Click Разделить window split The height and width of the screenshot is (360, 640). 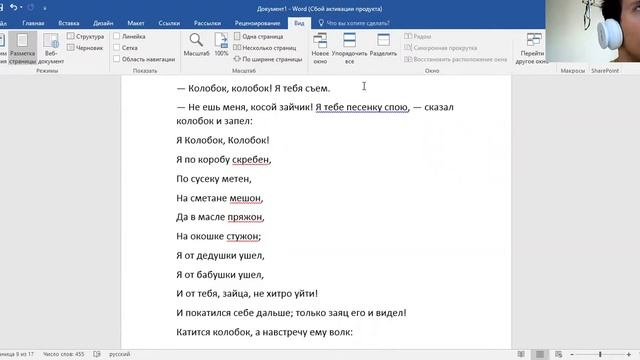pyautogui.click(x=383, y=45)
